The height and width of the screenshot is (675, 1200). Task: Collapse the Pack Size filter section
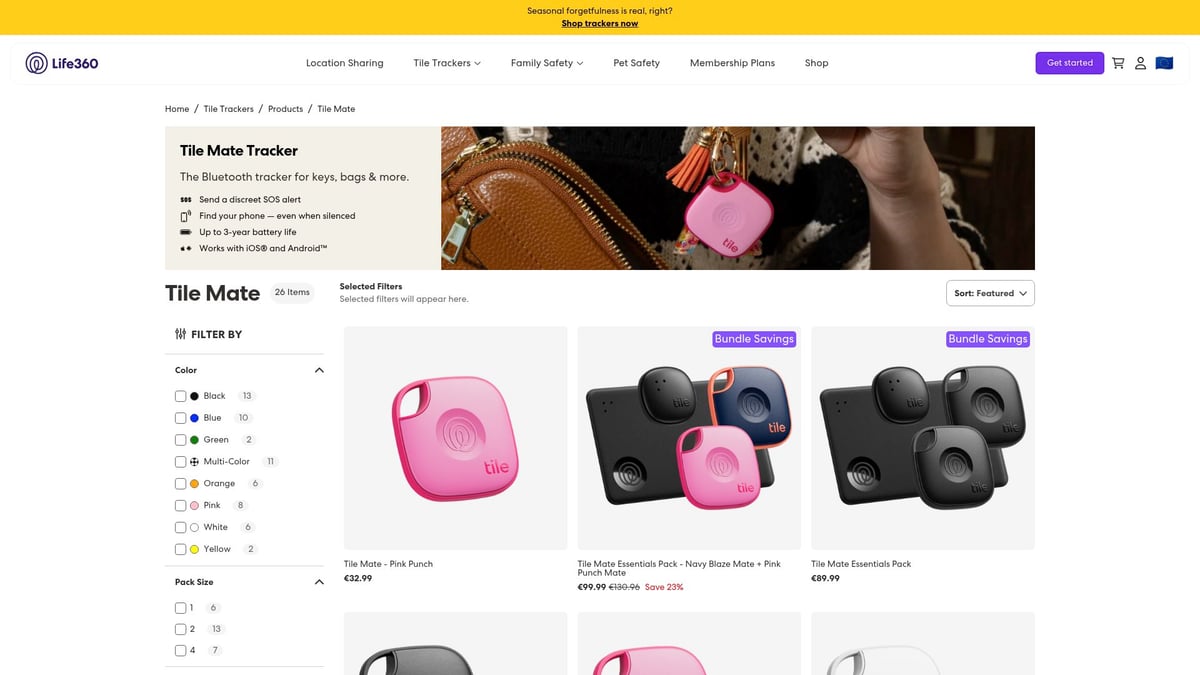point(319,582)
